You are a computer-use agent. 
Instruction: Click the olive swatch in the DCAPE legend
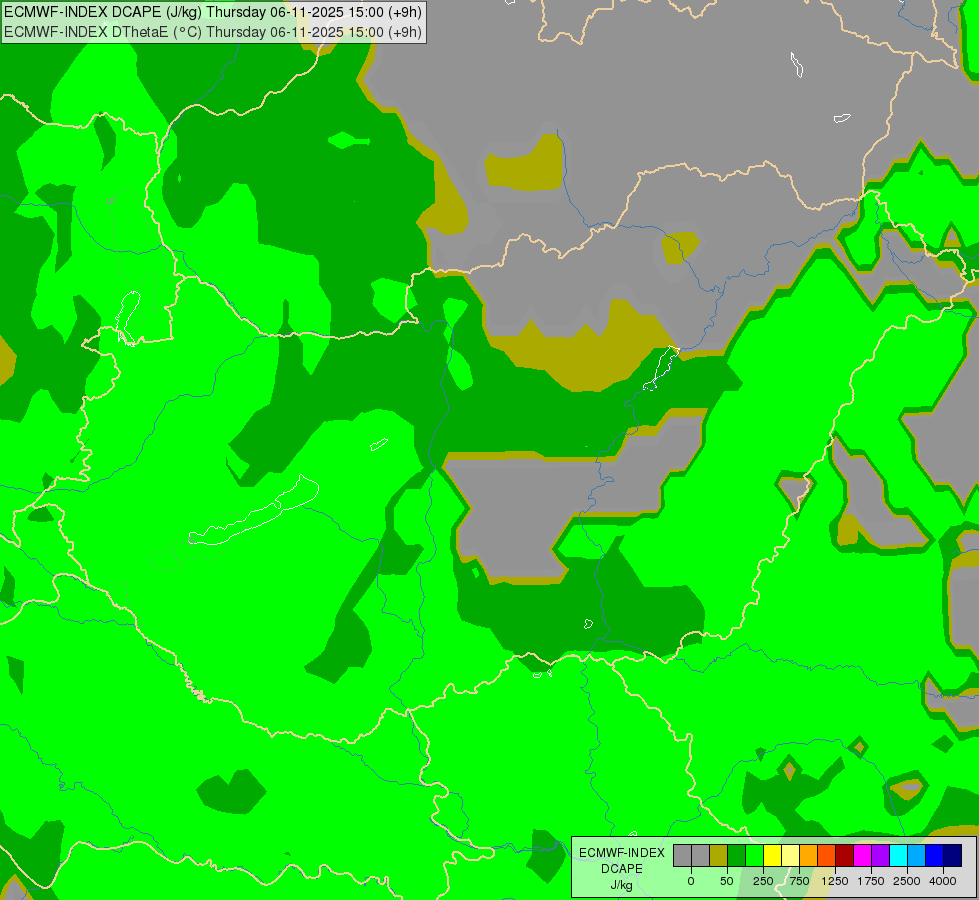point(718,856)
